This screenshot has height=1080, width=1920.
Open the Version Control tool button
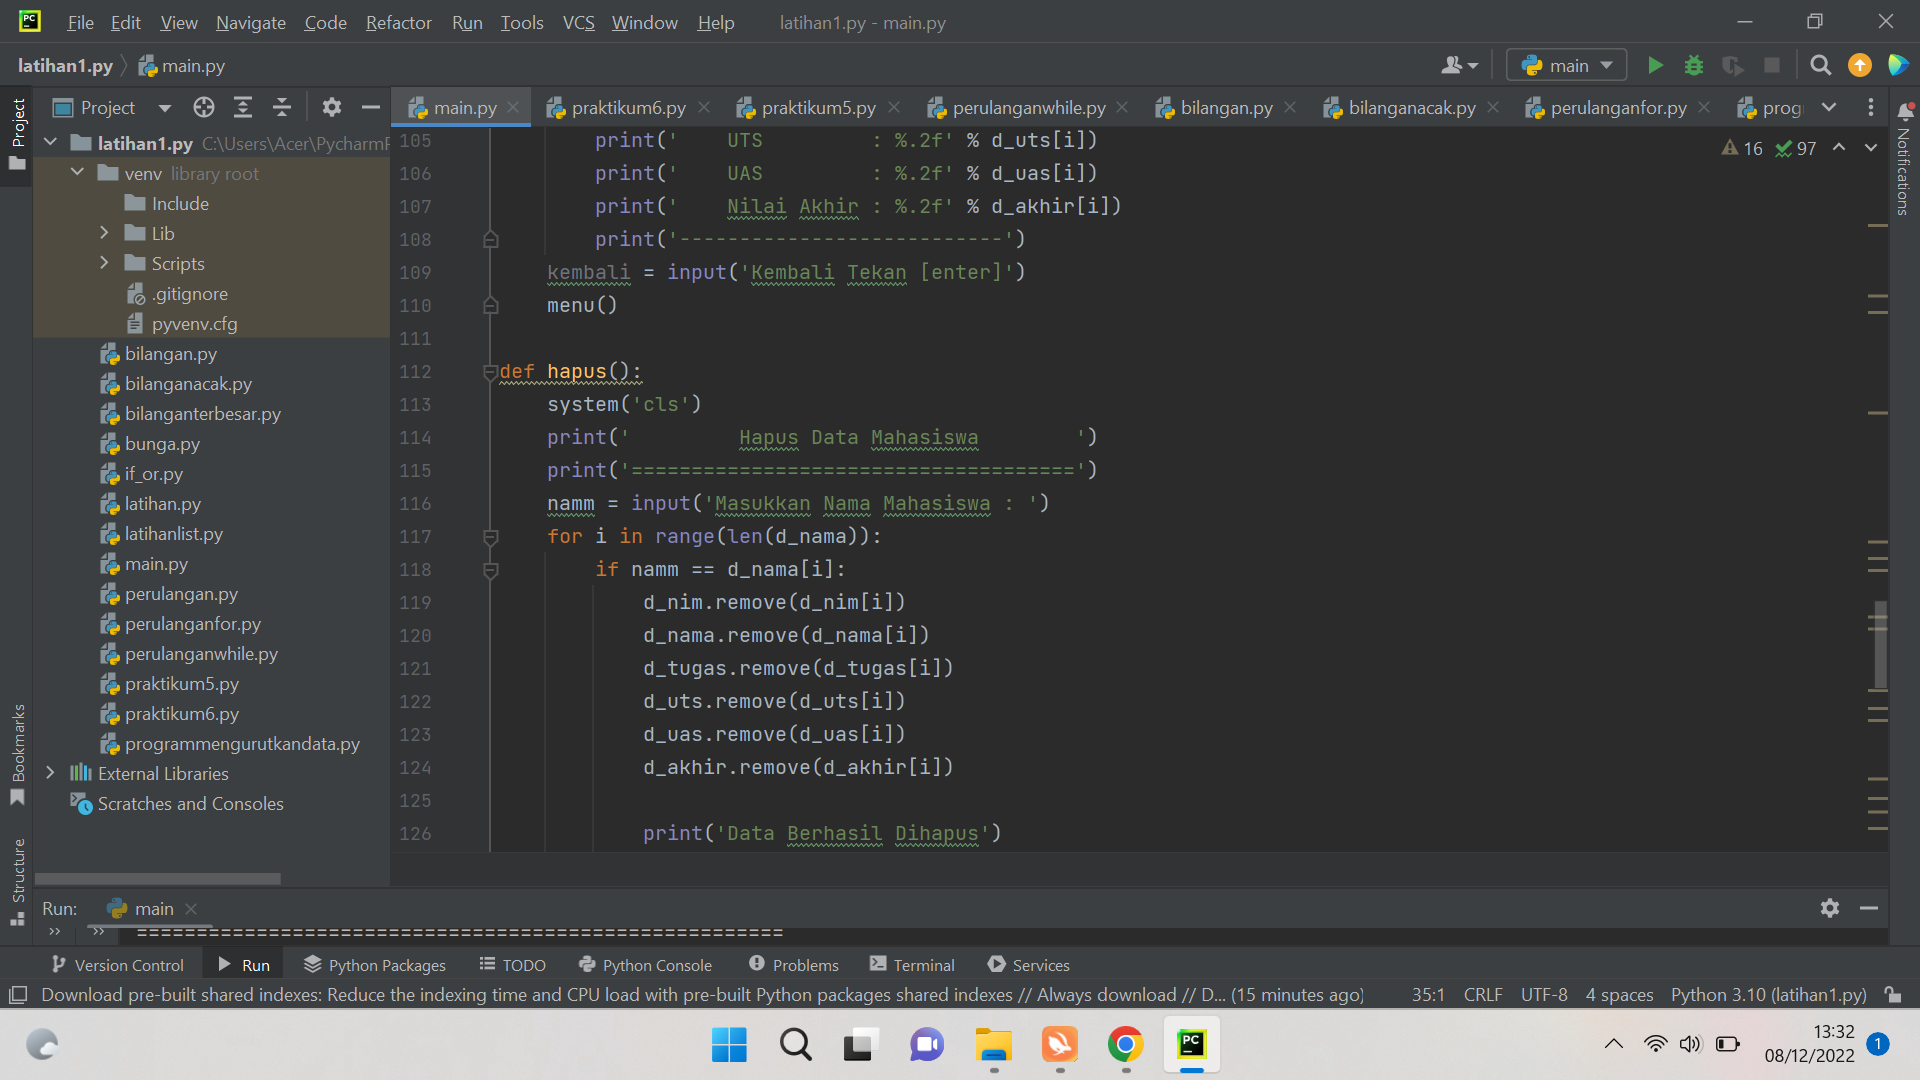click(x=118, y=965)
